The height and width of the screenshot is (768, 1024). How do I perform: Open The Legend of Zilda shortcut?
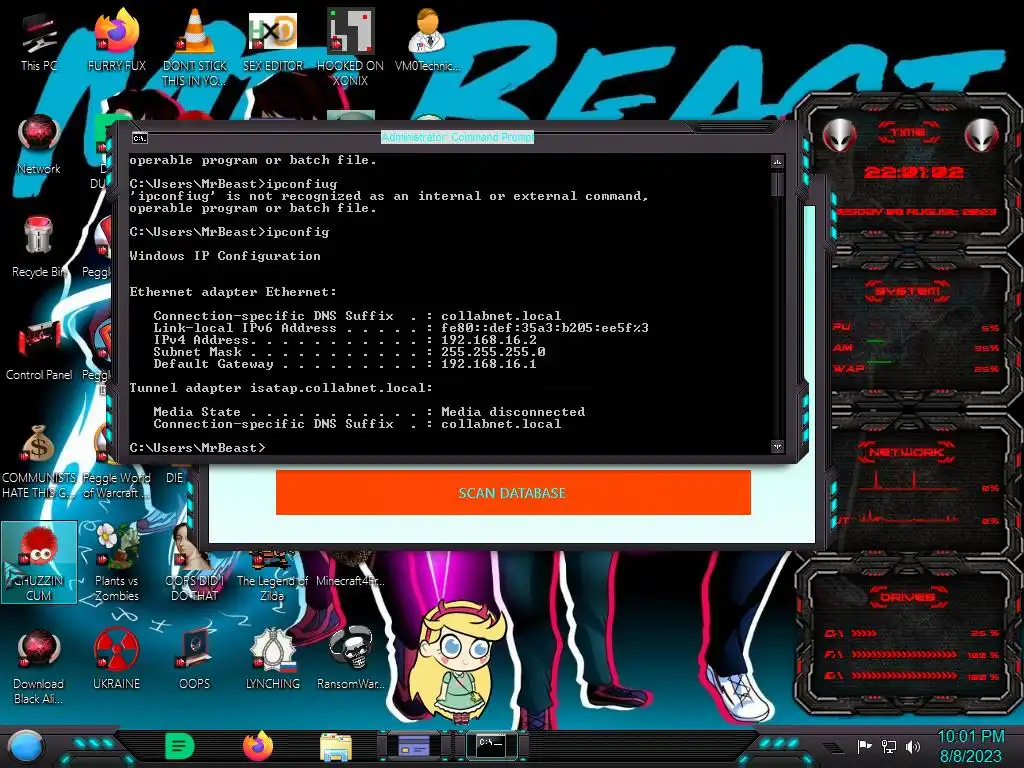click(272, 575)
